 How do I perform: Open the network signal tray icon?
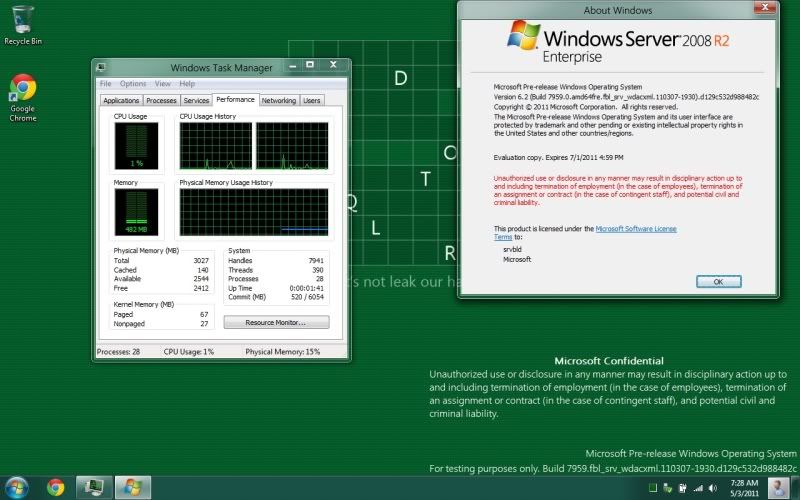point(697,488)
